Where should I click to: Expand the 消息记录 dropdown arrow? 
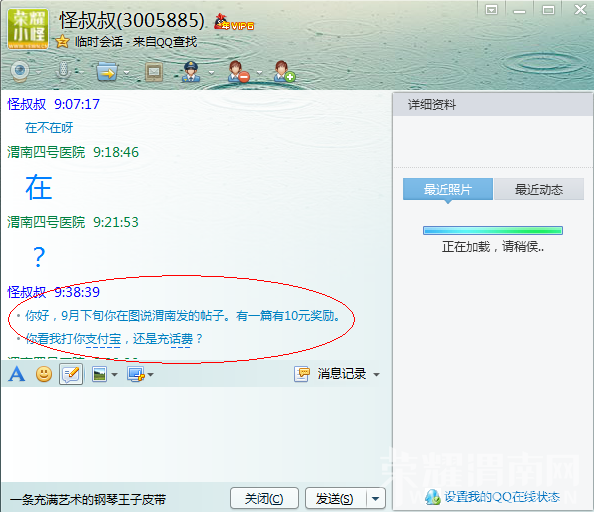377,375
